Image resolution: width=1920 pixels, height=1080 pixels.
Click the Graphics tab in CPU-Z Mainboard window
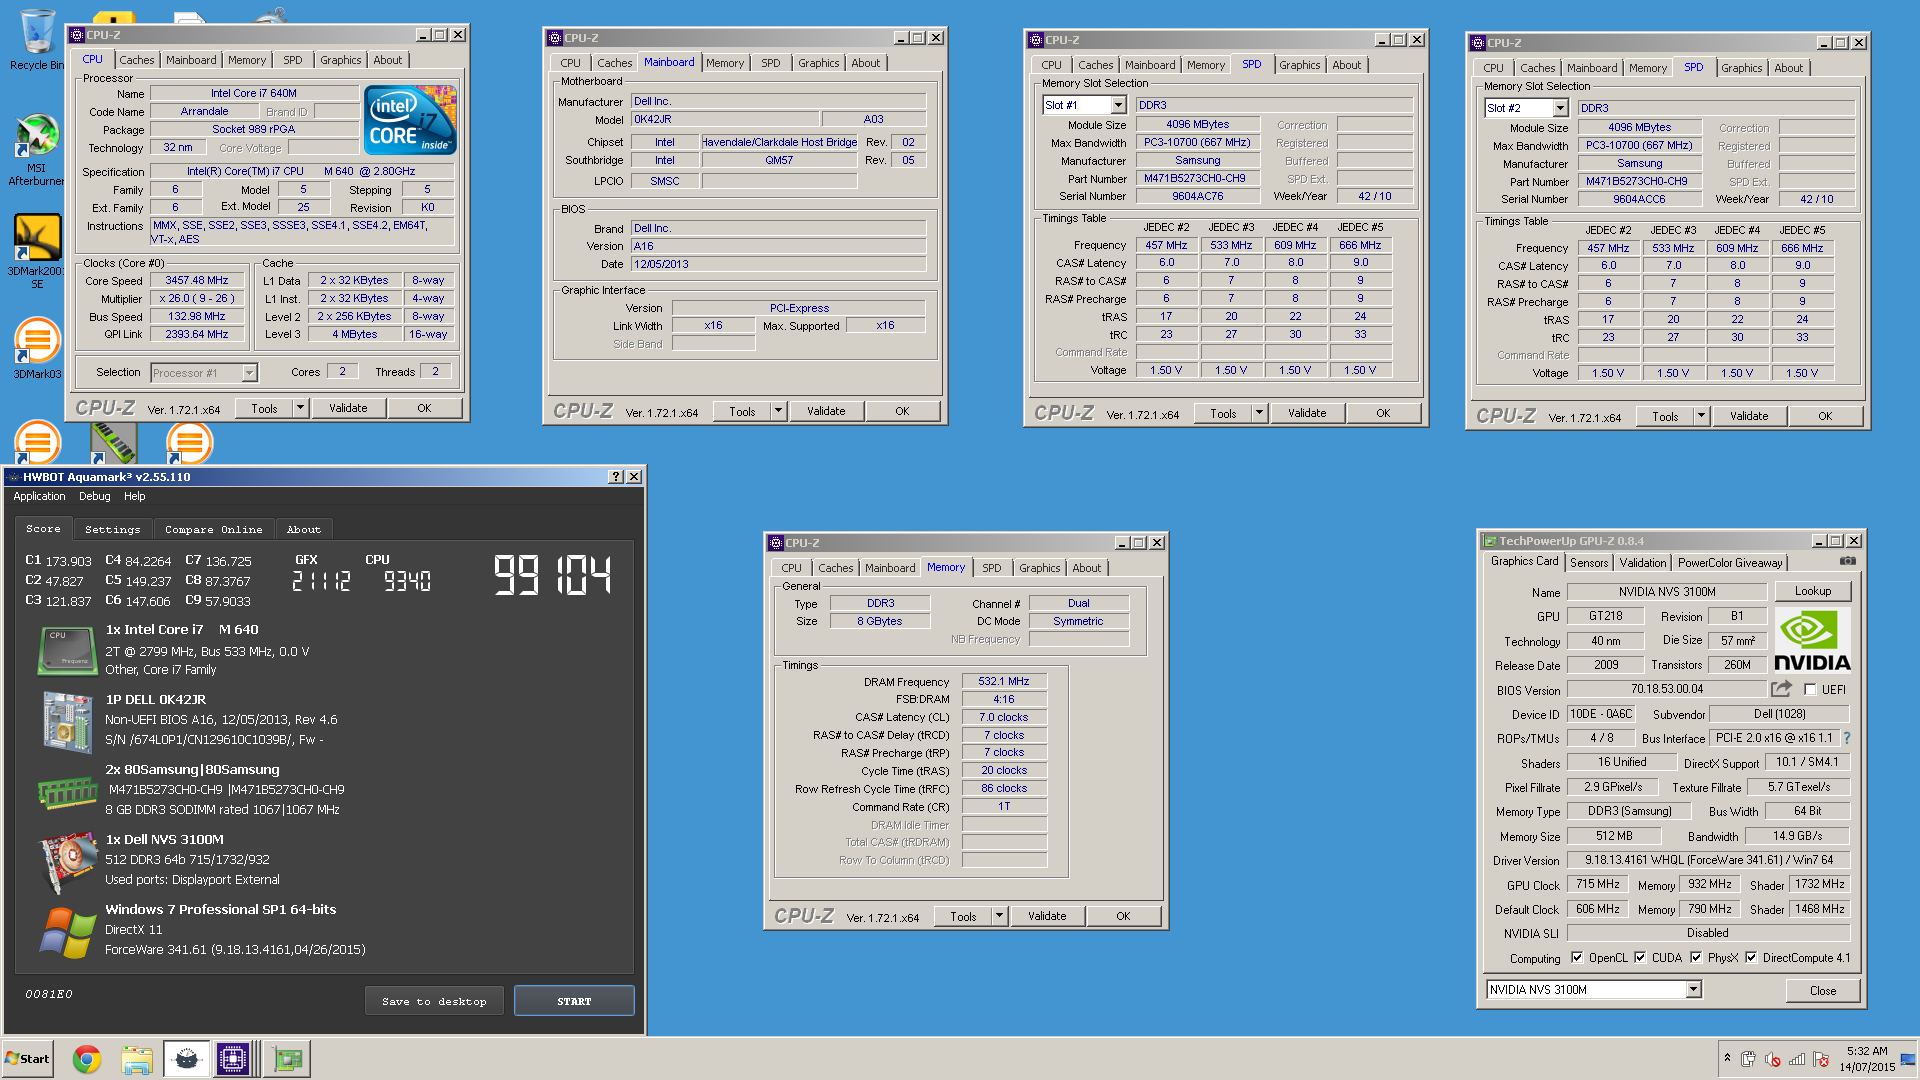818,63
